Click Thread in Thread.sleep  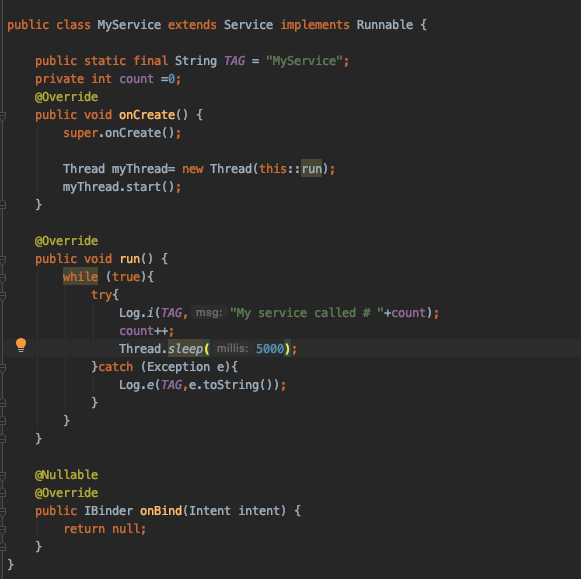(140, 349)
